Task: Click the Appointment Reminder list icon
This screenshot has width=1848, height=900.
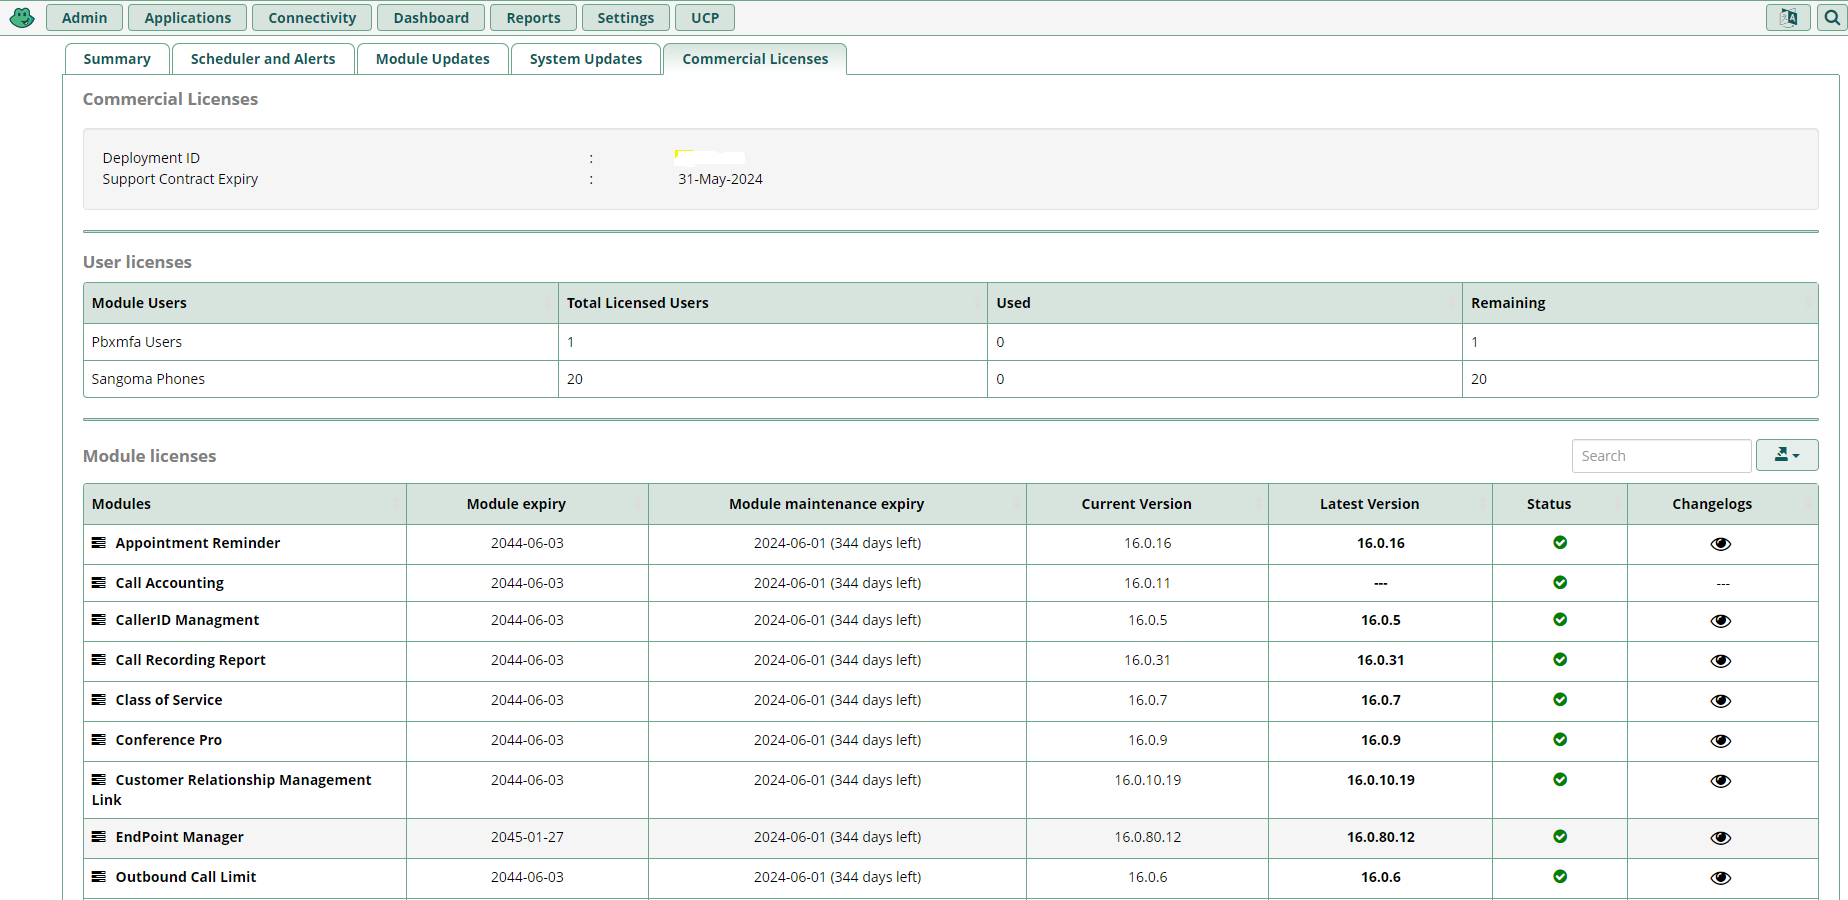Action: (x=99, y=543)
